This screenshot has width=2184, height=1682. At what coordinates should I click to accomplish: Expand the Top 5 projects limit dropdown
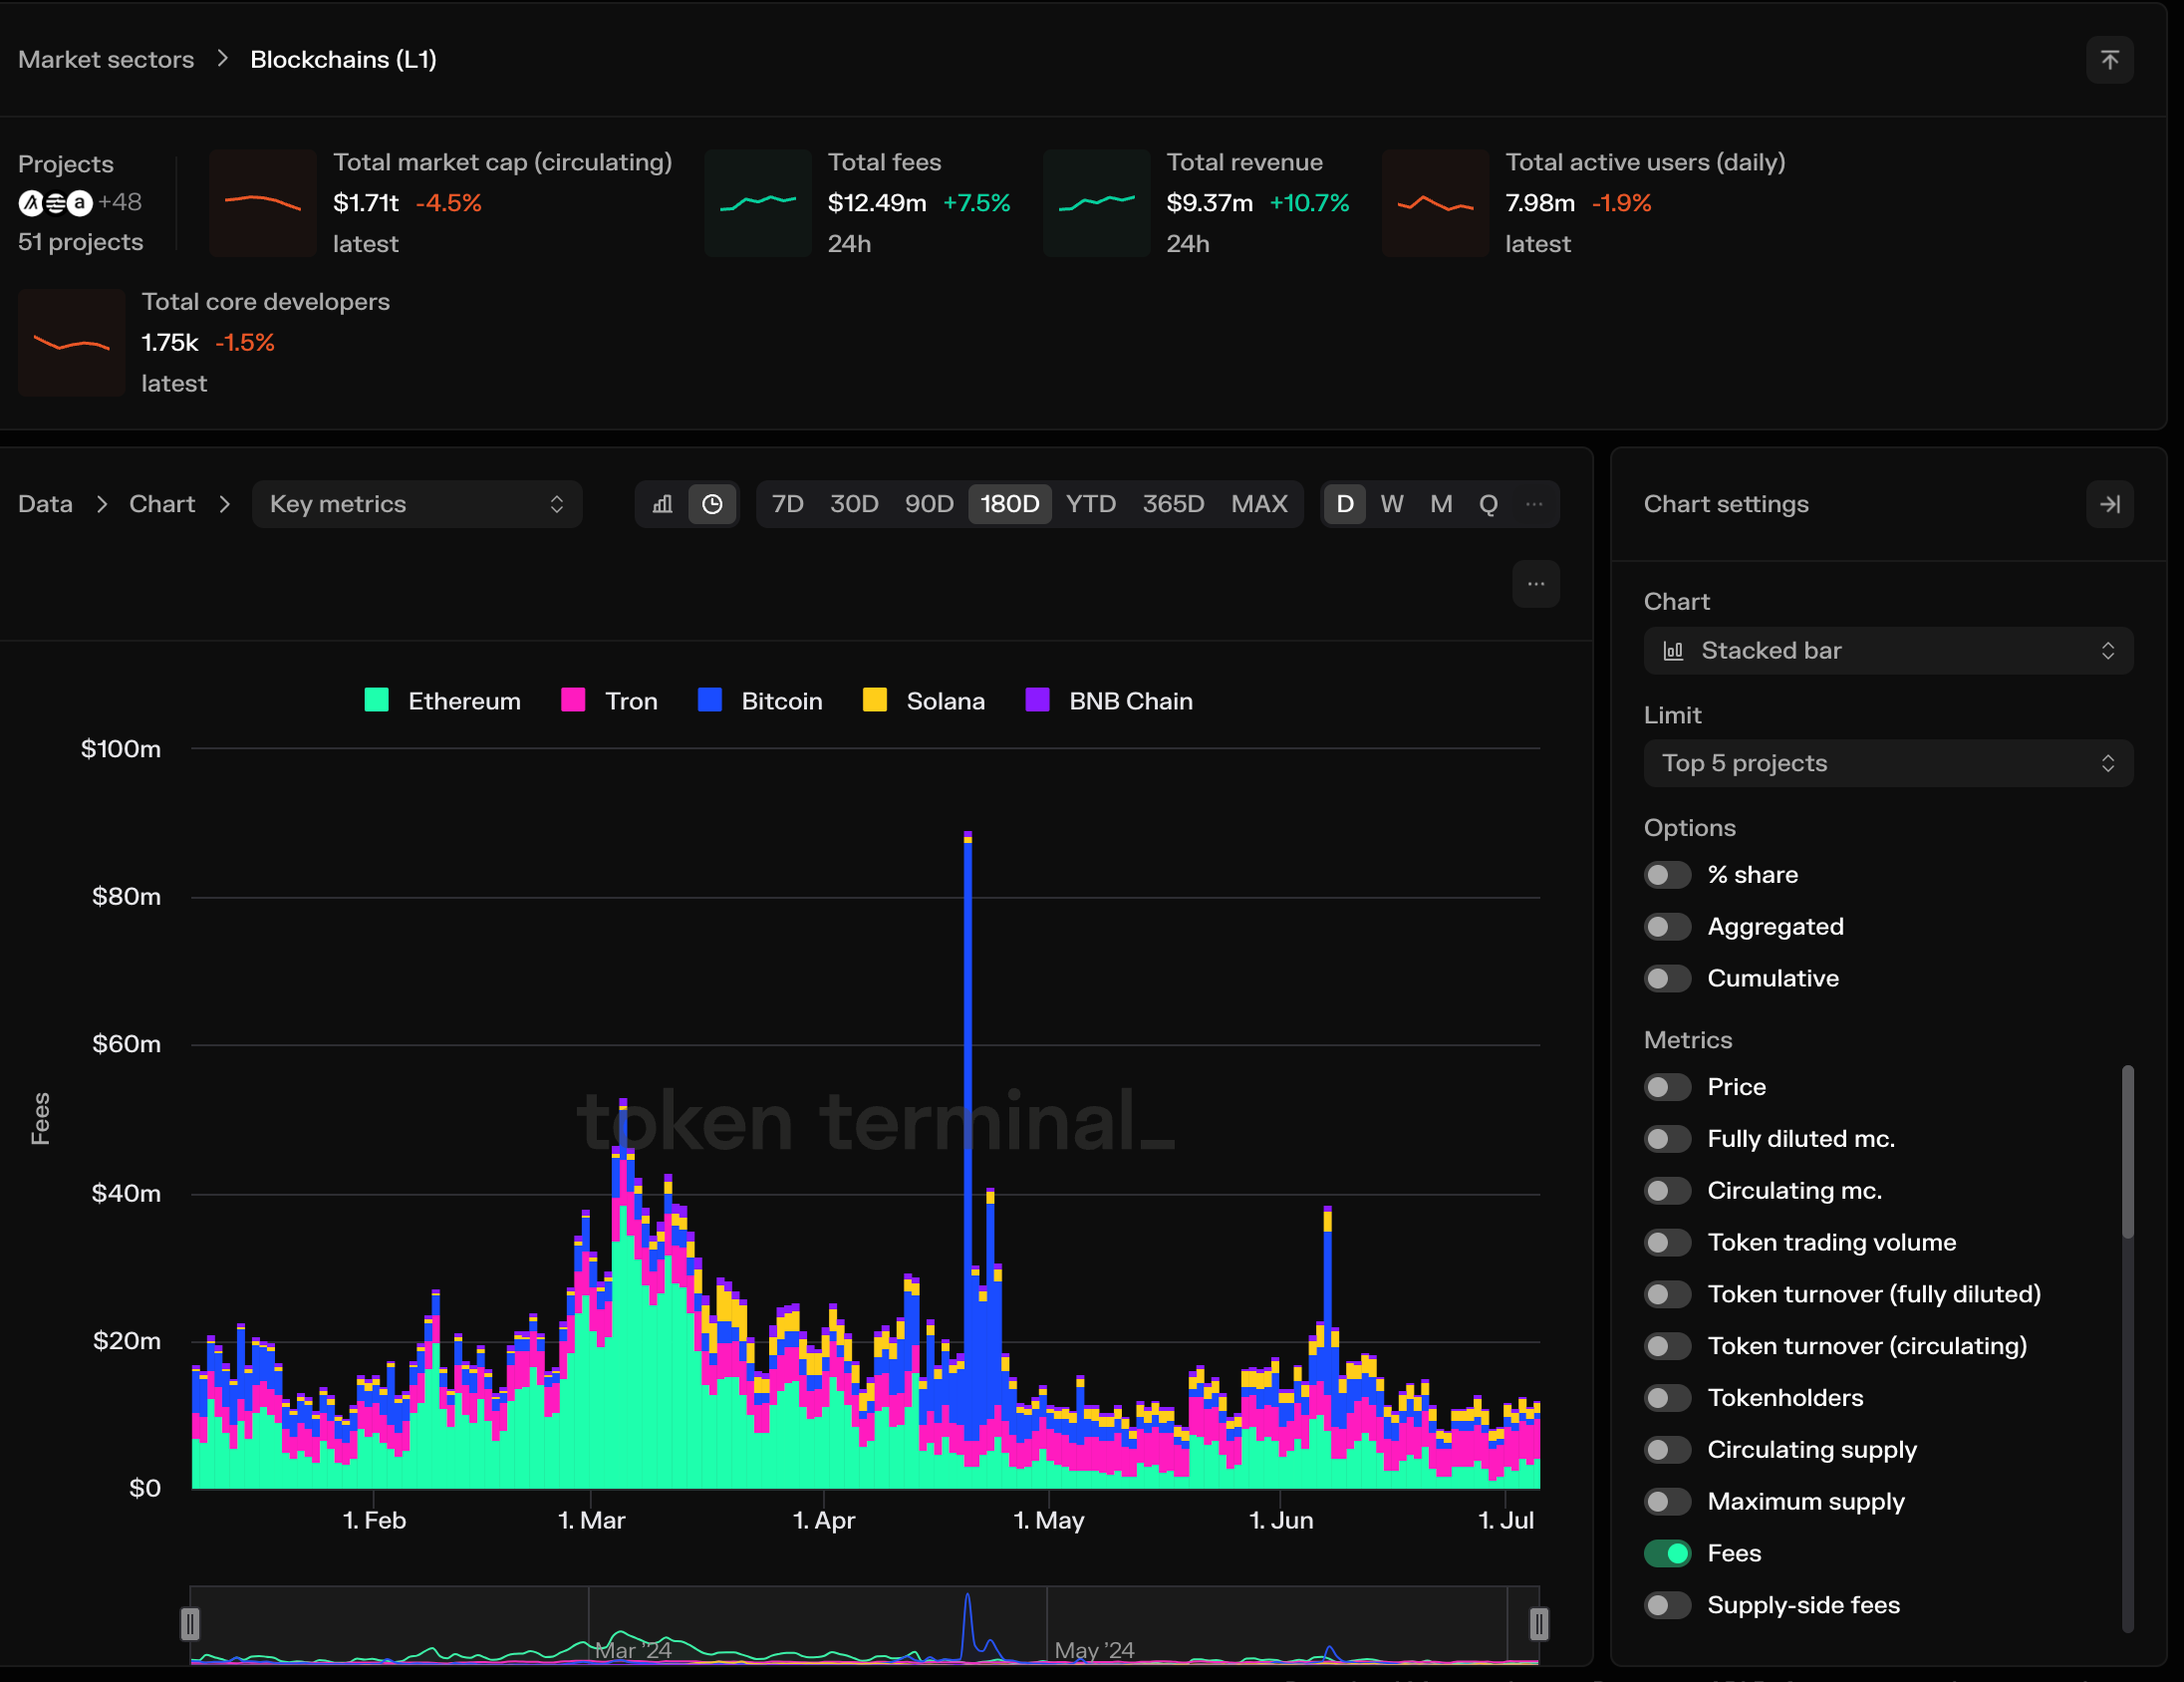tap(1887, 763)
